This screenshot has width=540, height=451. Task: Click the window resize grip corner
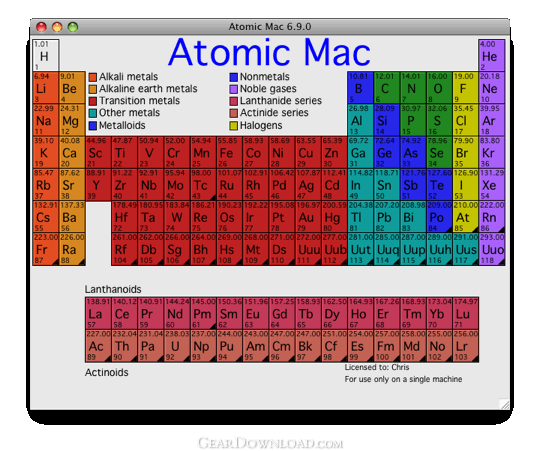(x=505, y=404)
